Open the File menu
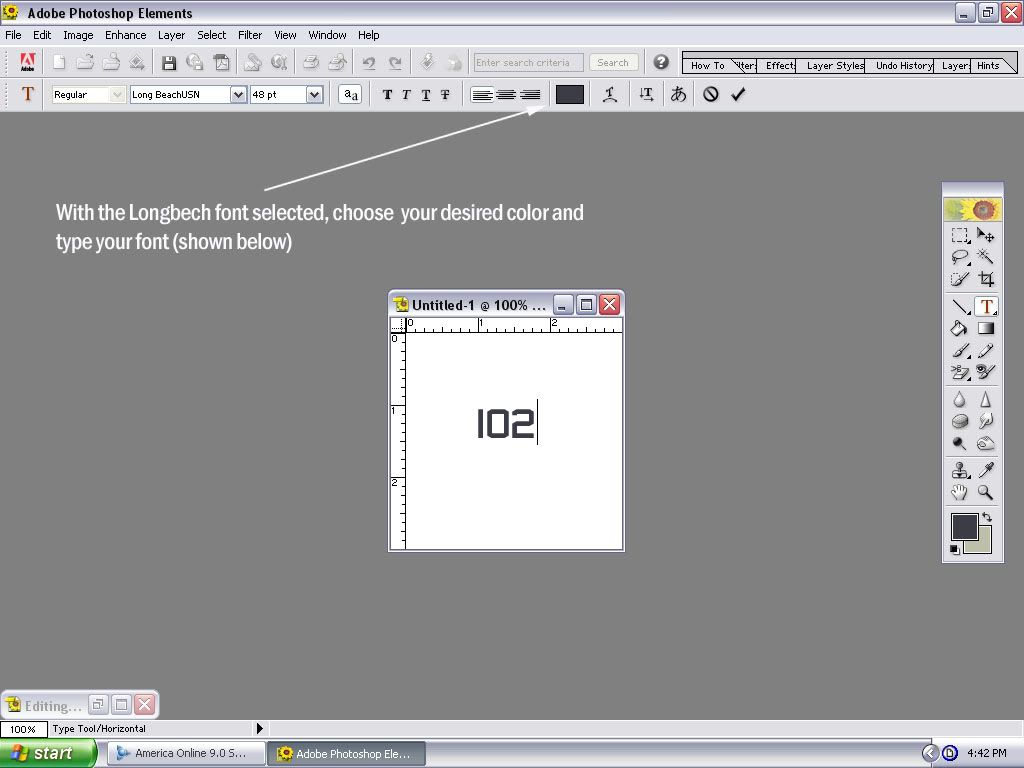The height and width of the screenshot is (768, 1024). pyautogui.click(x=13, y=35)
